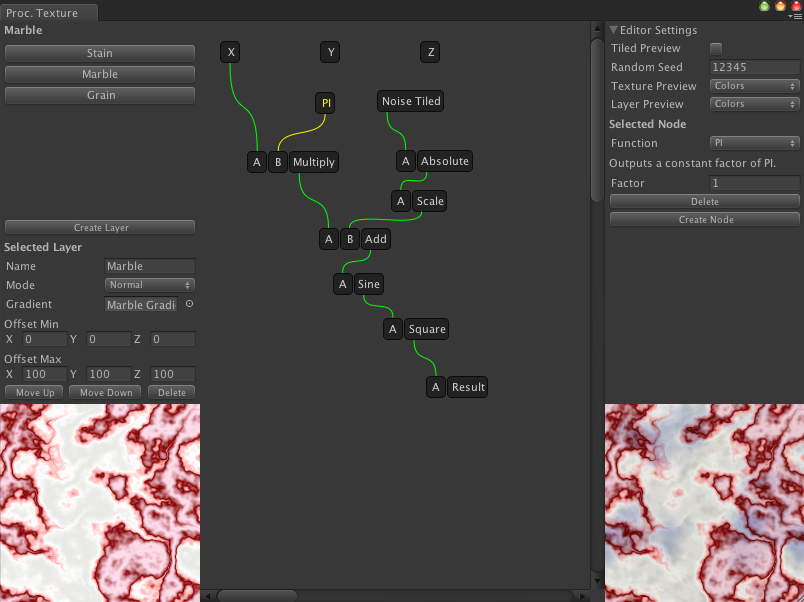Click the Create Layer button
804x602 pixels.
coord(99,228)
